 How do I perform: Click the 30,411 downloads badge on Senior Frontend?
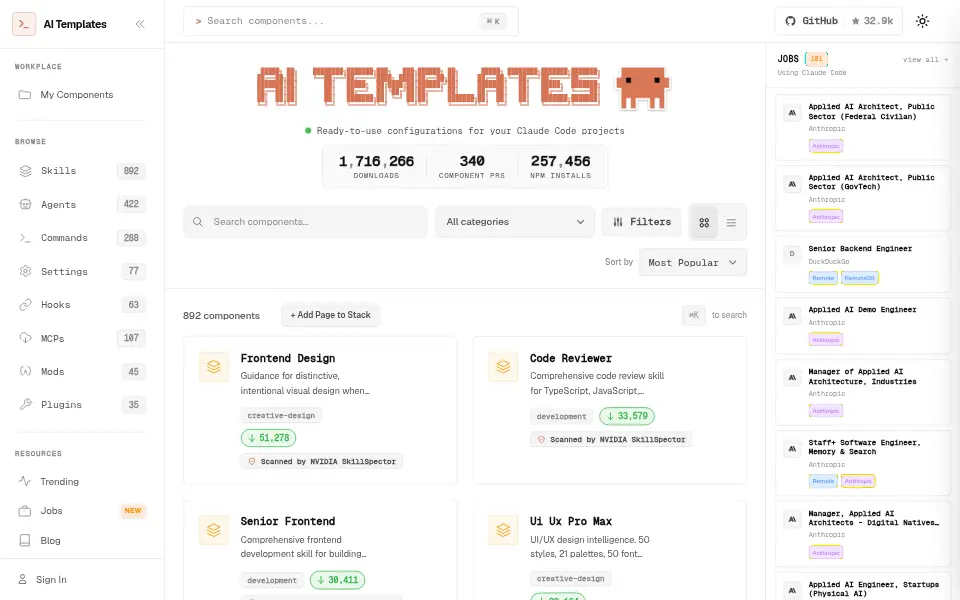[337, 579]
